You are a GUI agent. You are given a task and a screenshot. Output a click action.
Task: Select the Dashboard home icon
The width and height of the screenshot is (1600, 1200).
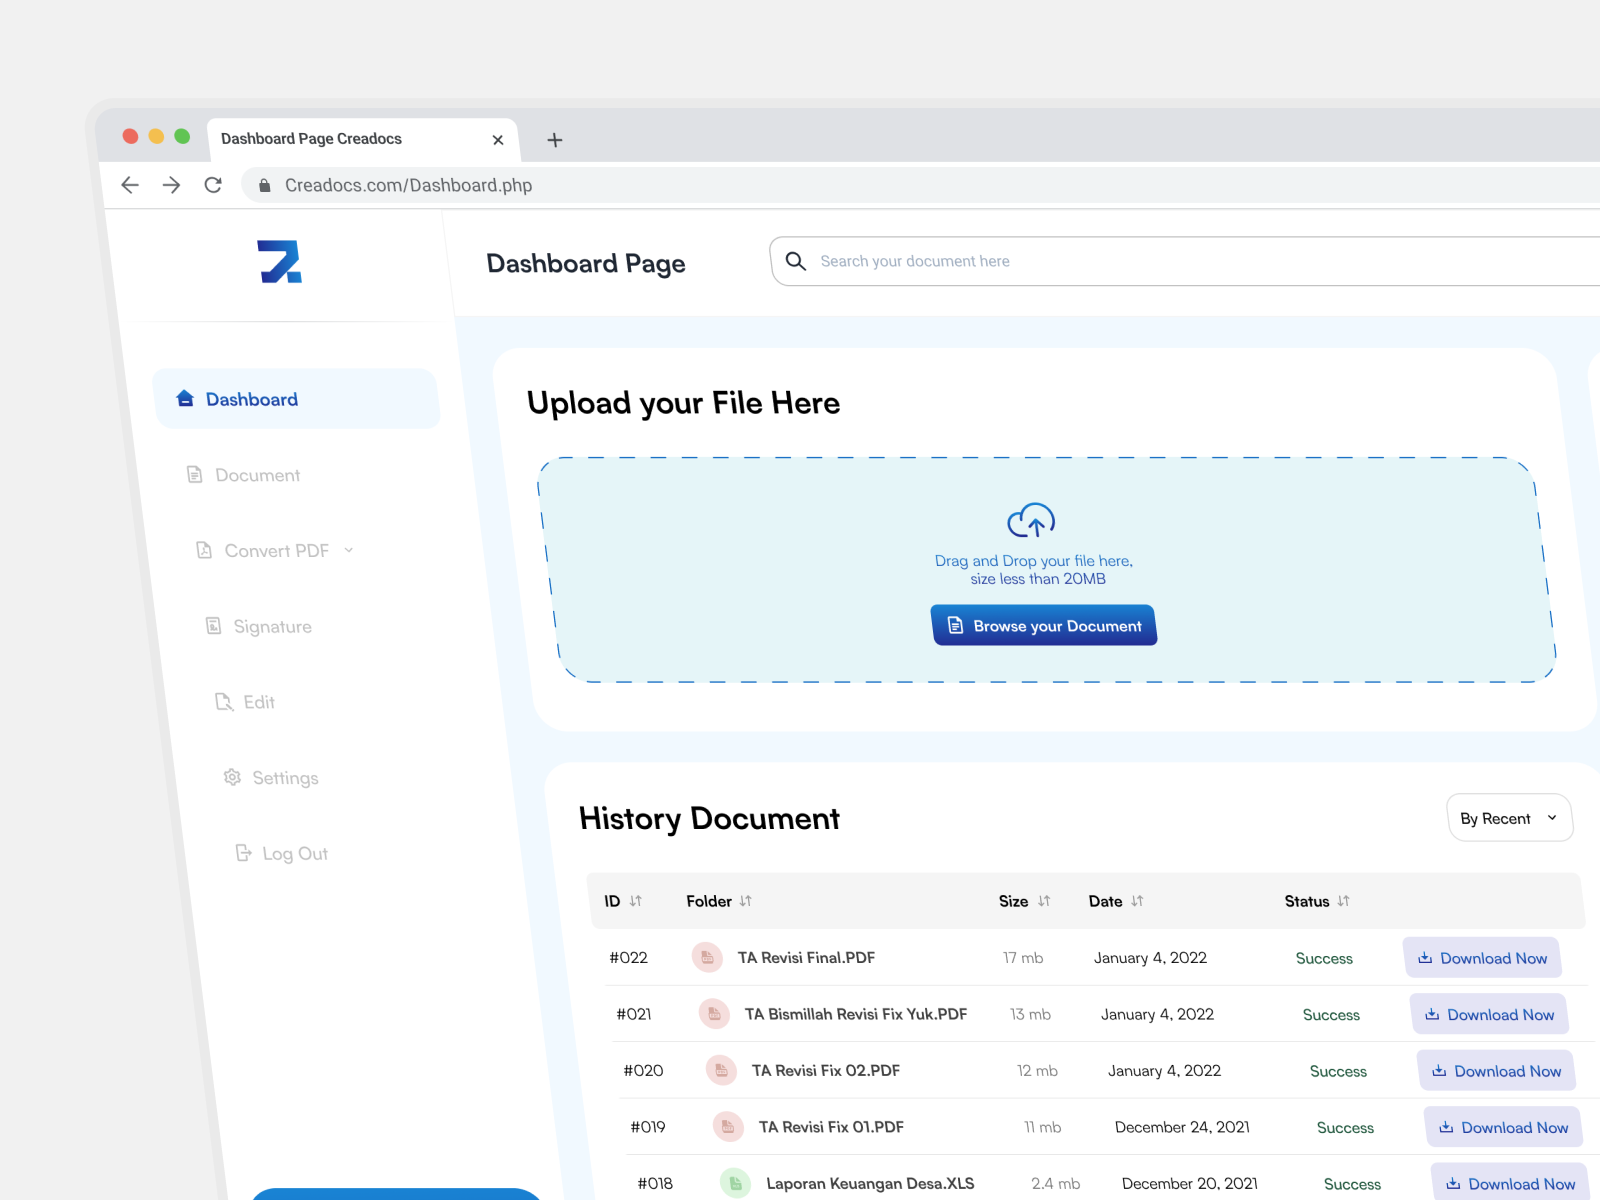tap(185, 398)
